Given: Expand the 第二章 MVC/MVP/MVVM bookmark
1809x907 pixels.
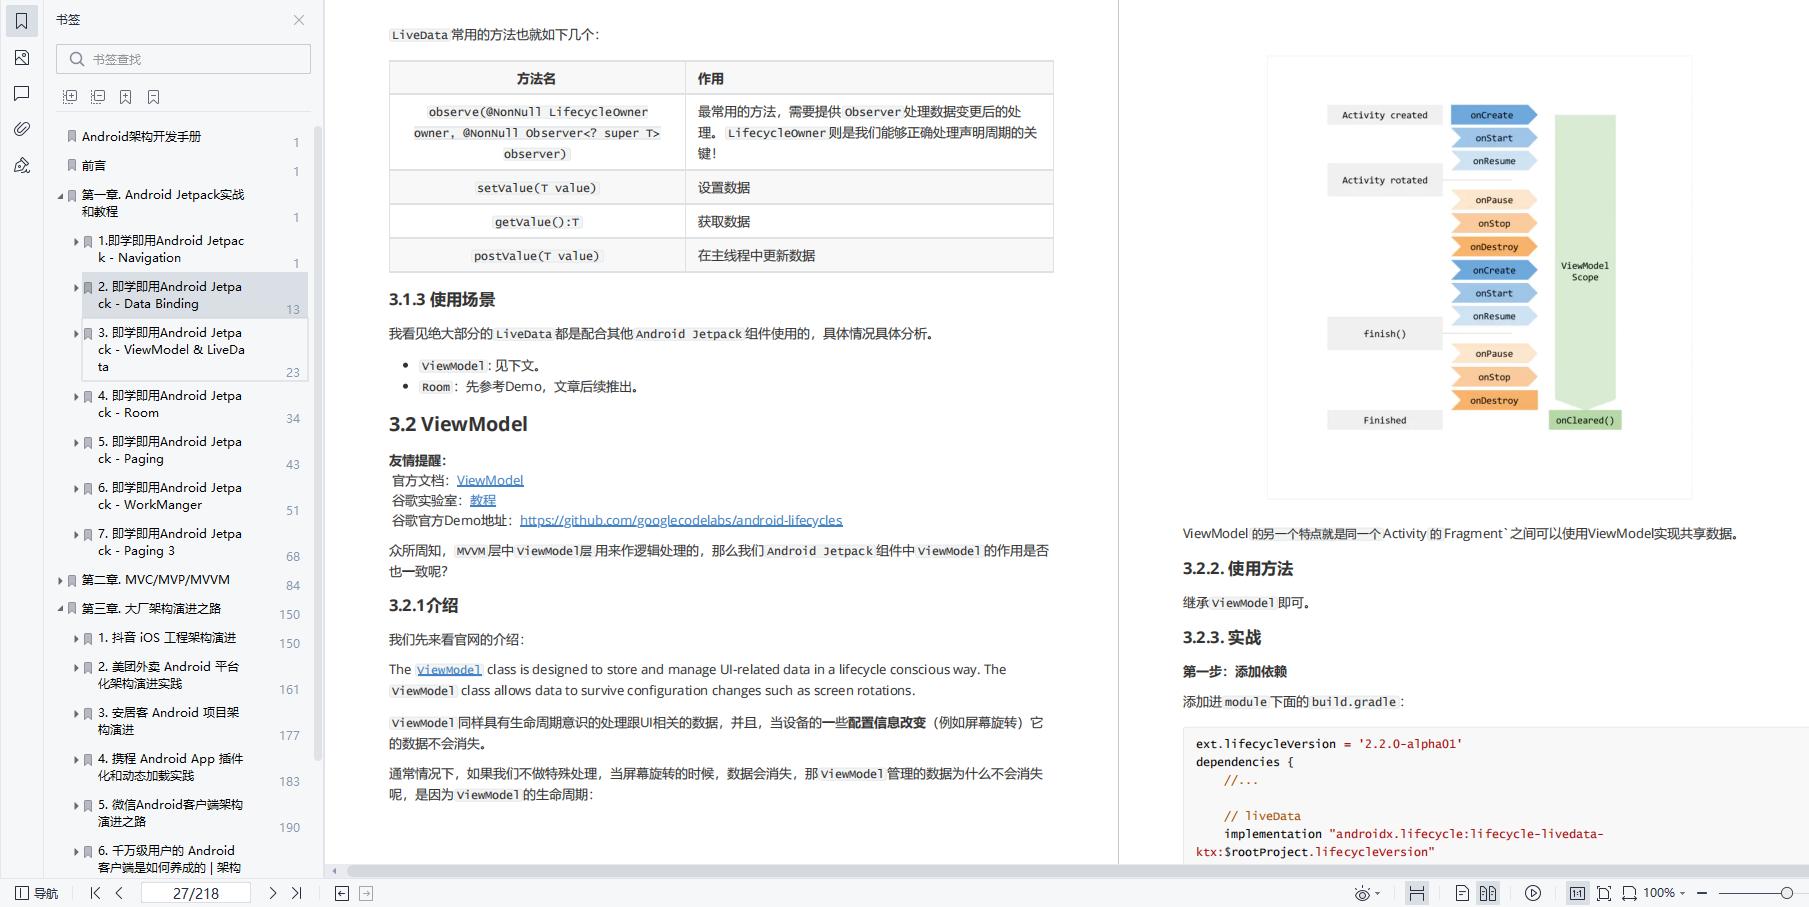Looking at the screenshot, I should click(60, 580).
